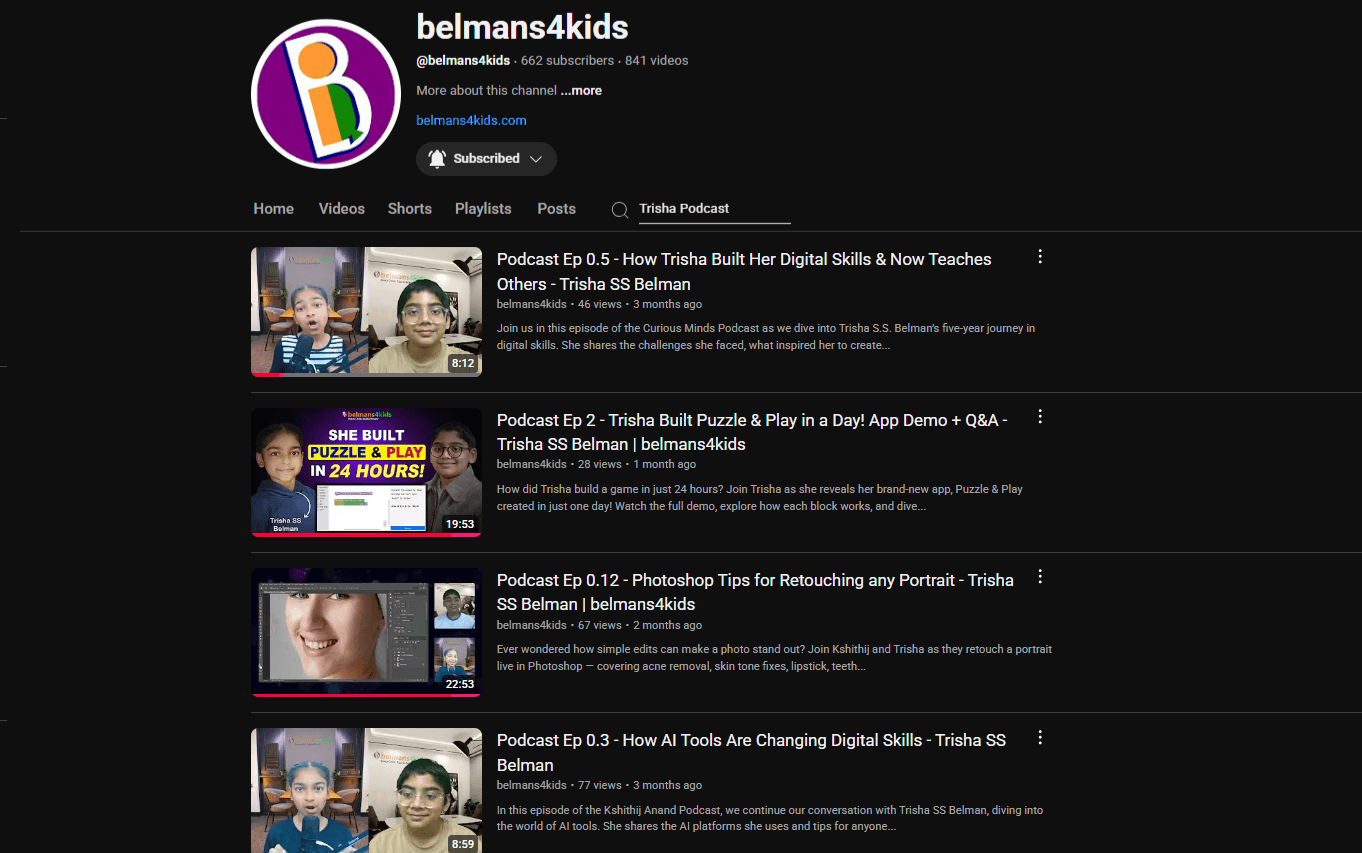This screenshot has width=1362, height=853.
Task: Click the belmans4kids channel logo
Action: (x=326, y=93)
